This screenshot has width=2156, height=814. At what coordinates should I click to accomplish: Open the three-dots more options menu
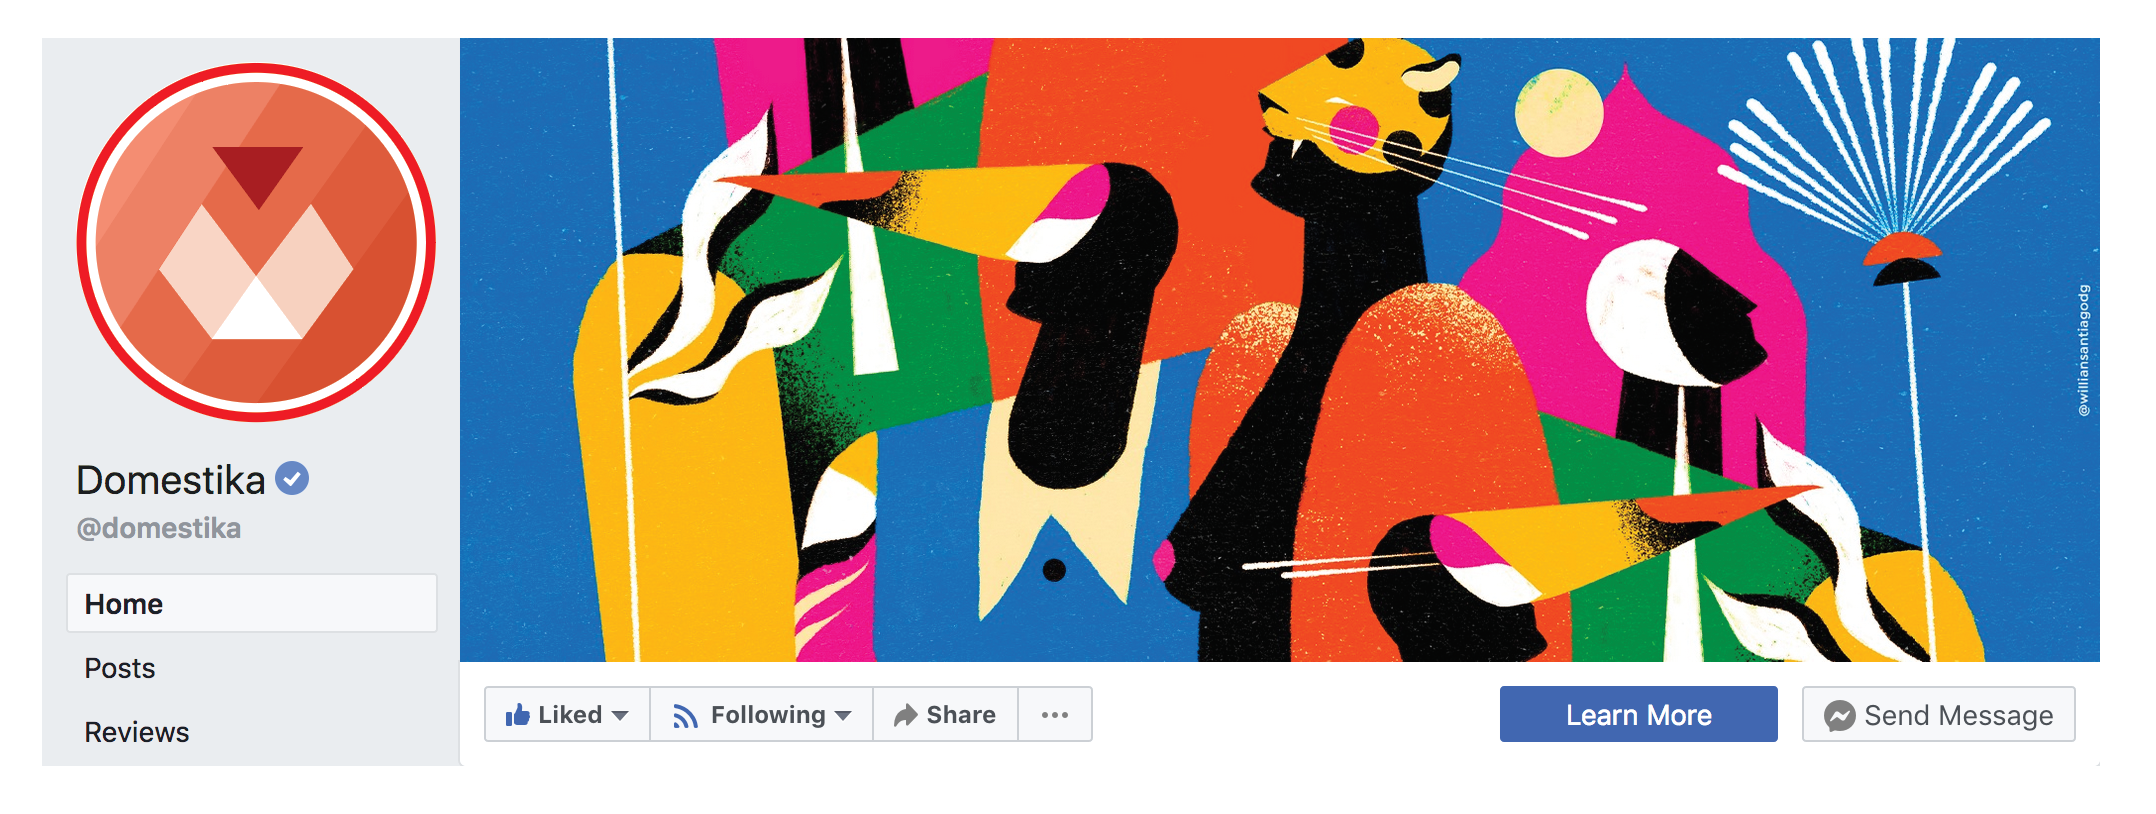pos(1055,714)
